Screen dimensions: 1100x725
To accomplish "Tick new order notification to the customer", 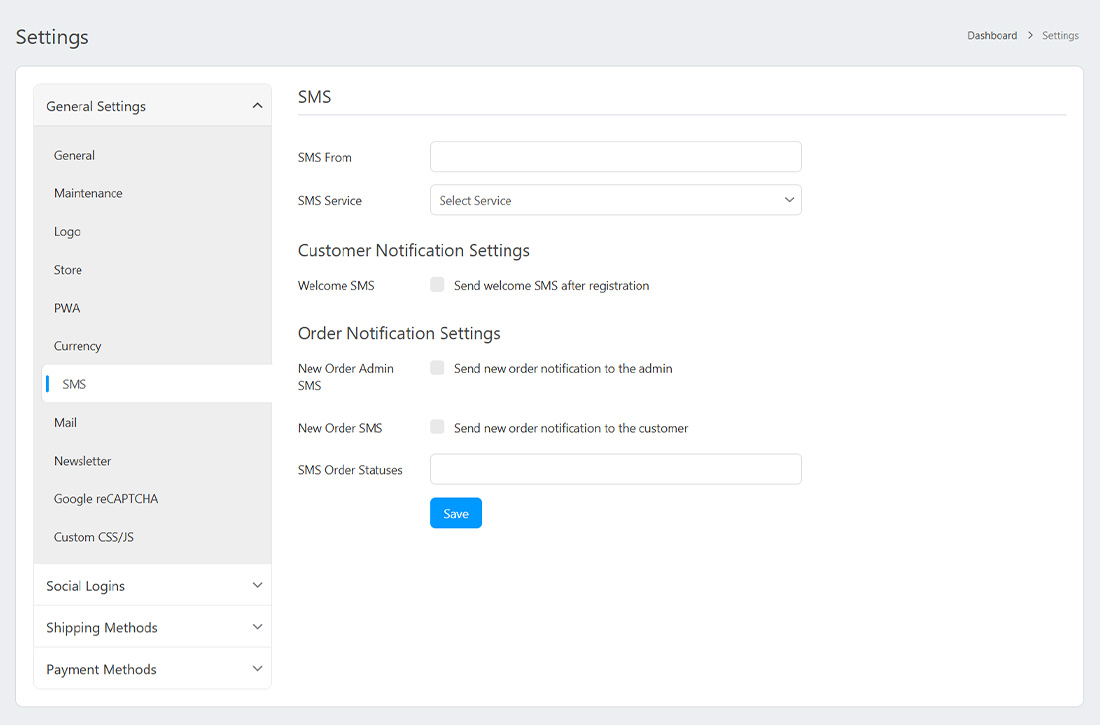I will point(437,428).
